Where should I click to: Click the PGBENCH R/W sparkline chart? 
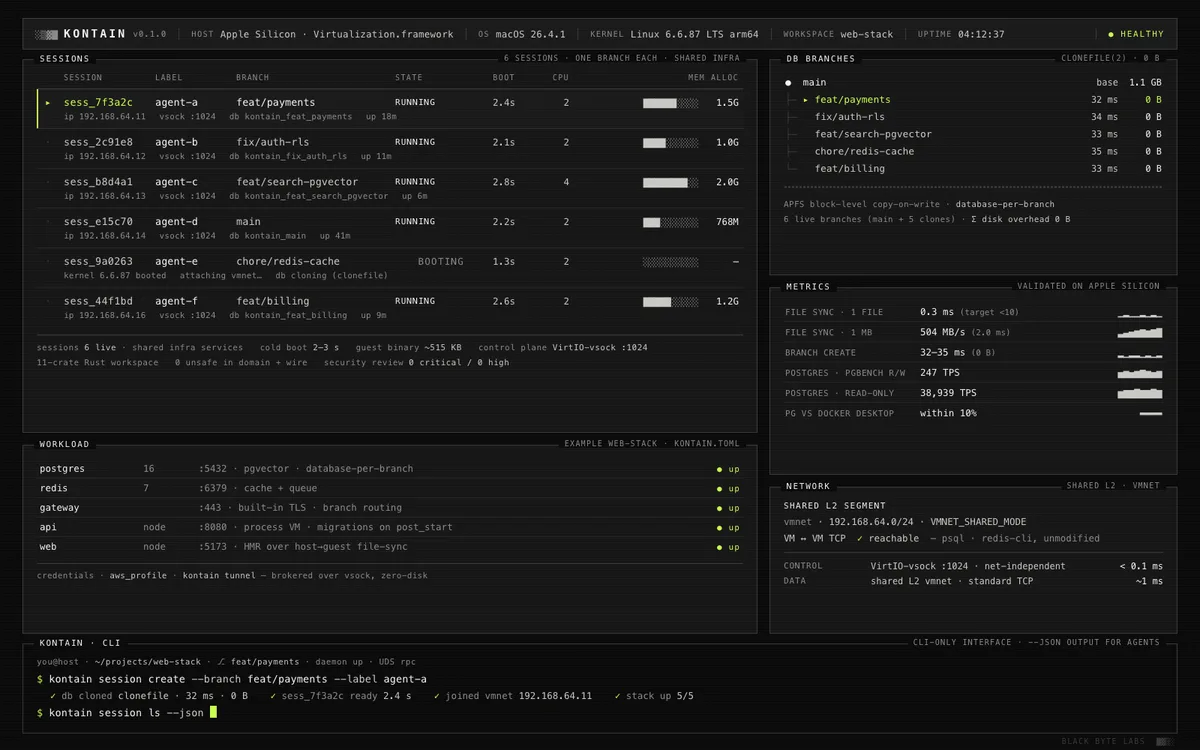pos(1140,372)
